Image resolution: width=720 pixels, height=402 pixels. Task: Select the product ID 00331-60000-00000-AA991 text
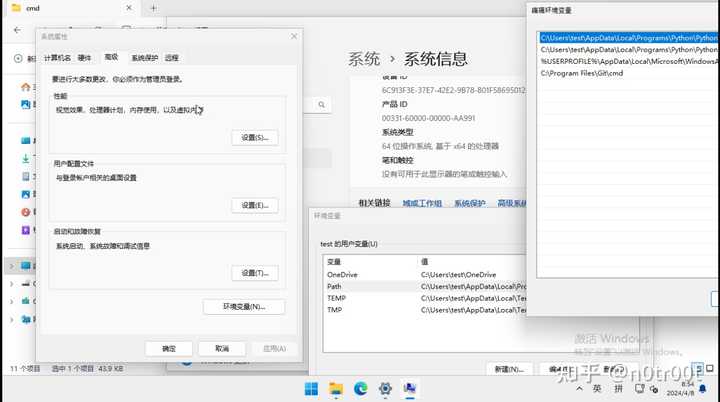tap(428, 118)
